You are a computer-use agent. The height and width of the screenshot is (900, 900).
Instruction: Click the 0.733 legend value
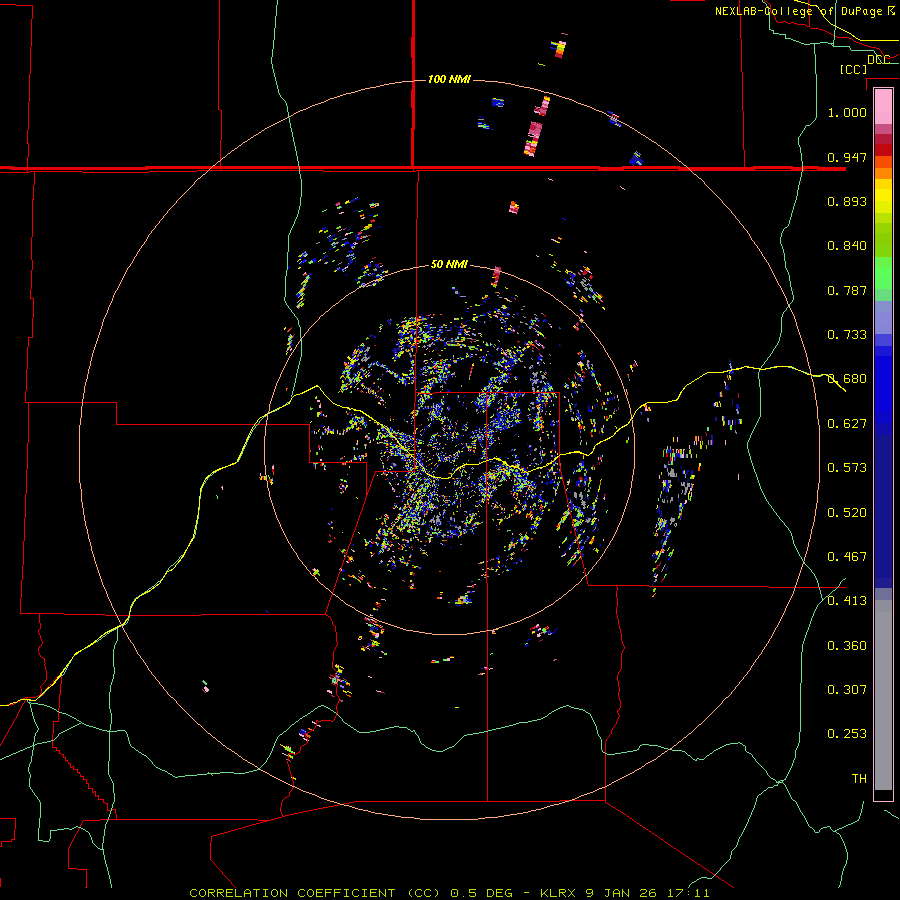tap(847, 335)
